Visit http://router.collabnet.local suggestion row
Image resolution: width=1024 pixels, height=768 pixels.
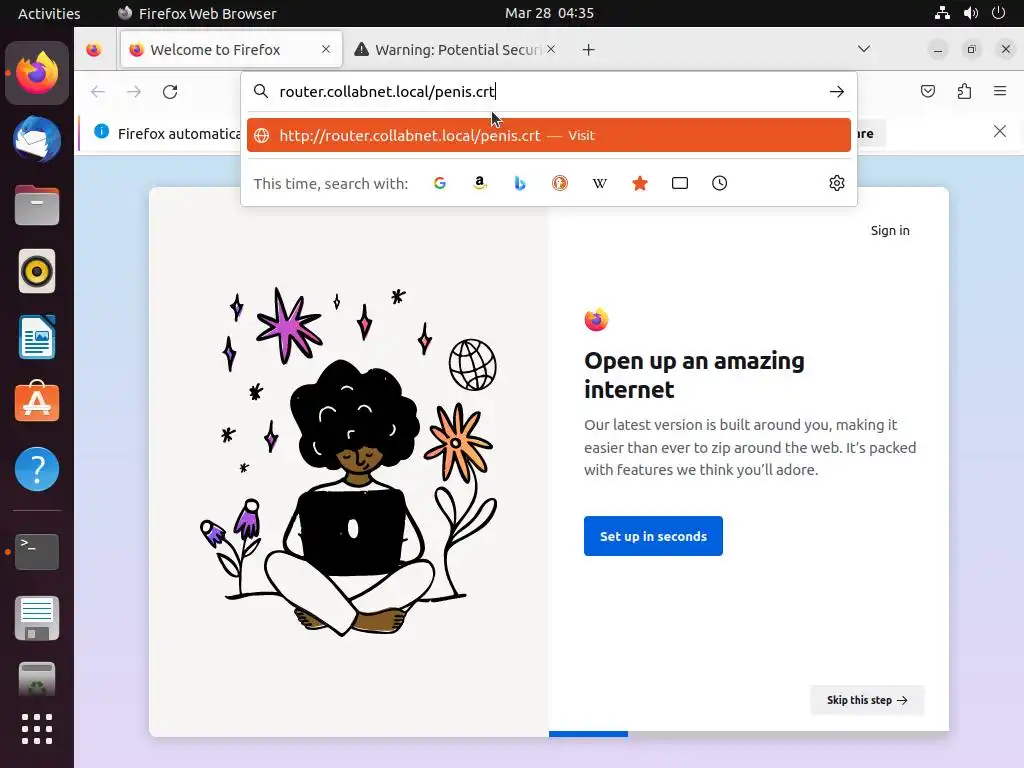(x=549, y=135)
